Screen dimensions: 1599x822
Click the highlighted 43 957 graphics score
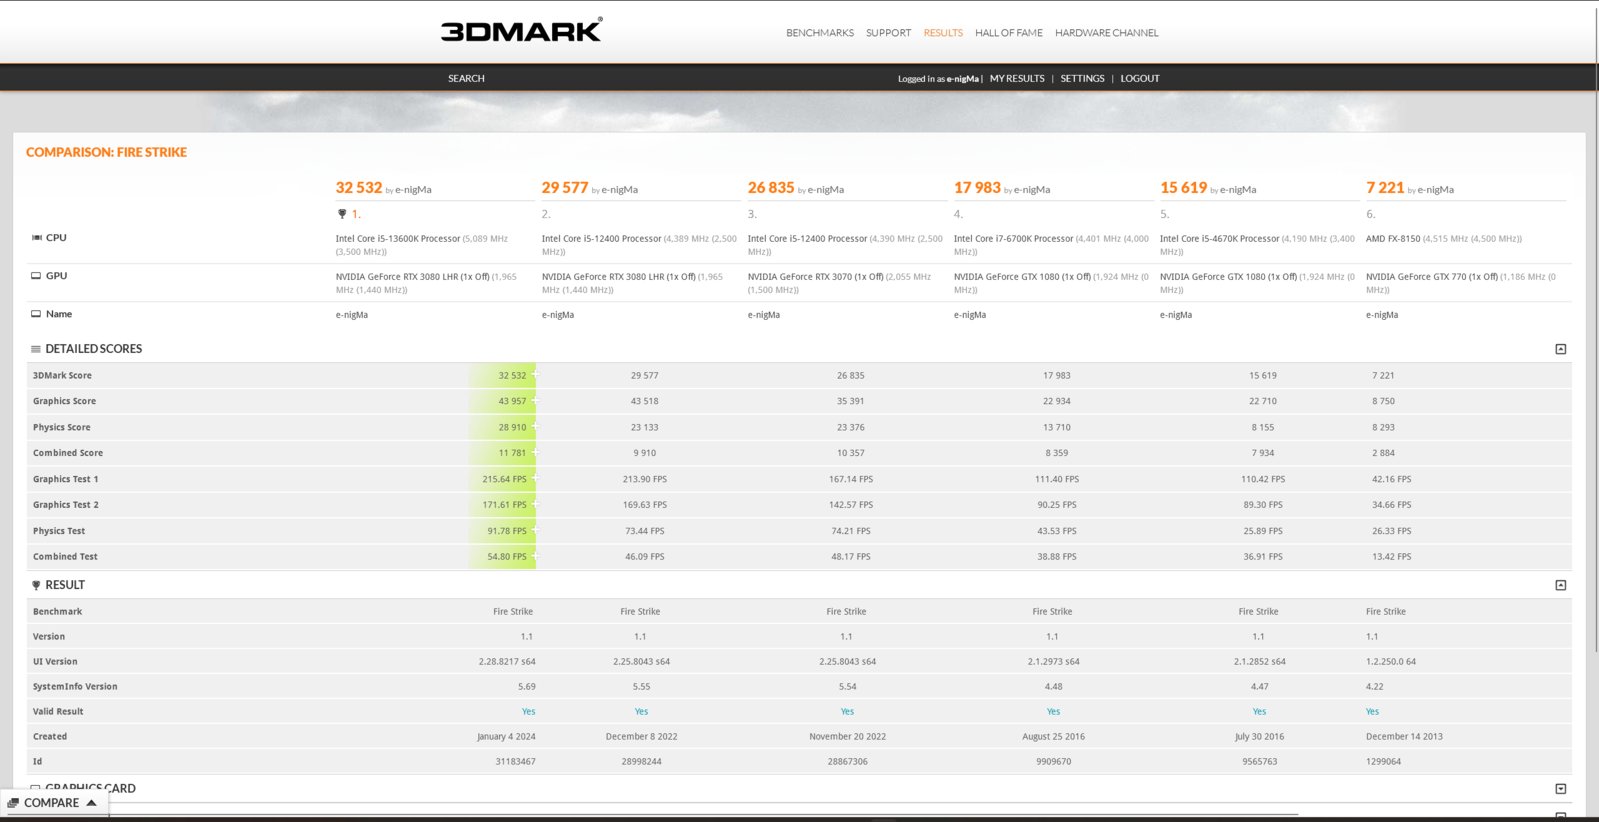pyautogui.click(x=512, y=401)
